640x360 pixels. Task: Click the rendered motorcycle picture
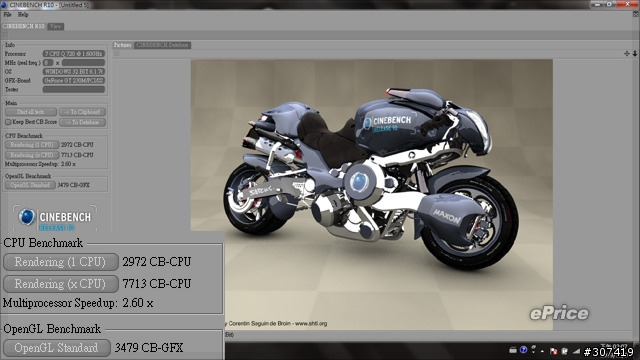pyautogui.click(x=371, y=194)
